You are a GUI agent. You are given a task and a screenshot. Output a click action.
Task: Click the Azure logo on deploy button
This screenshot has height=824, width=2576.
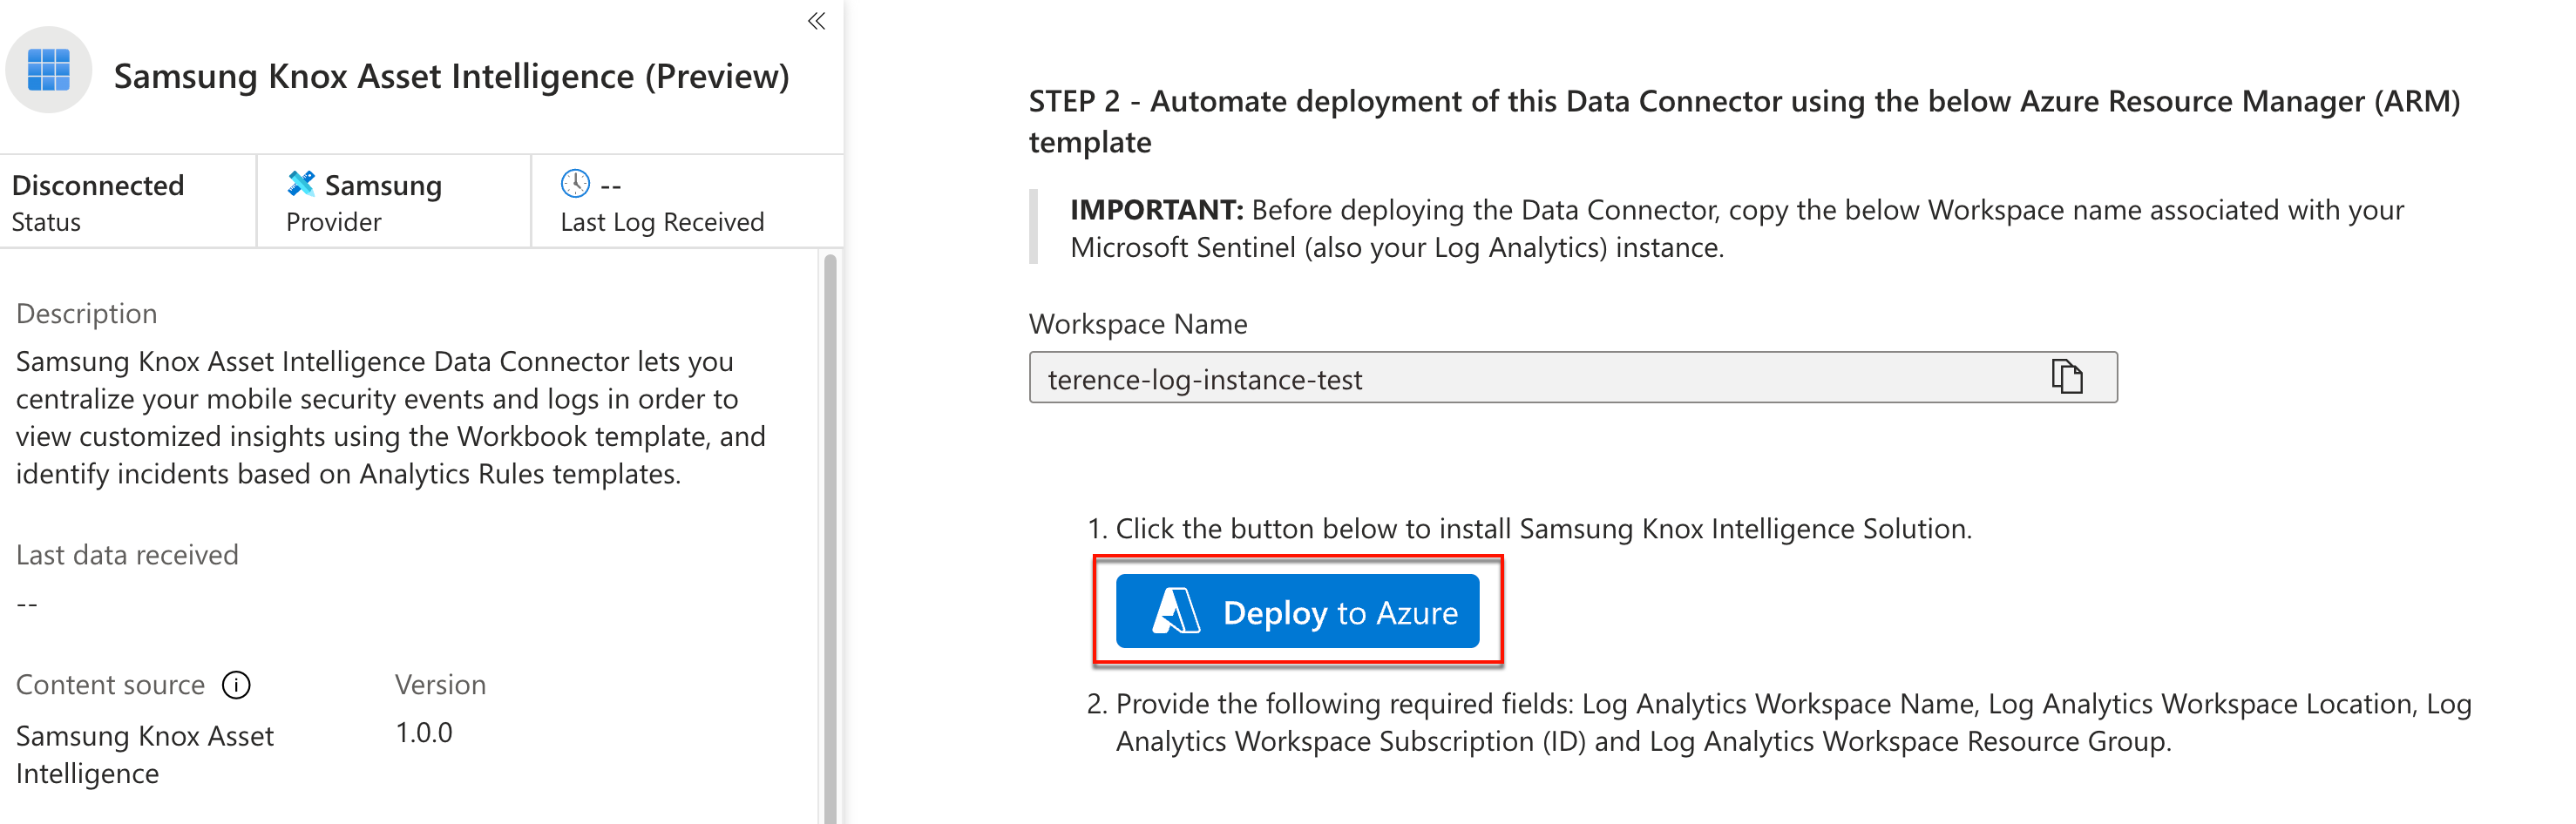tap(1176, 611)
